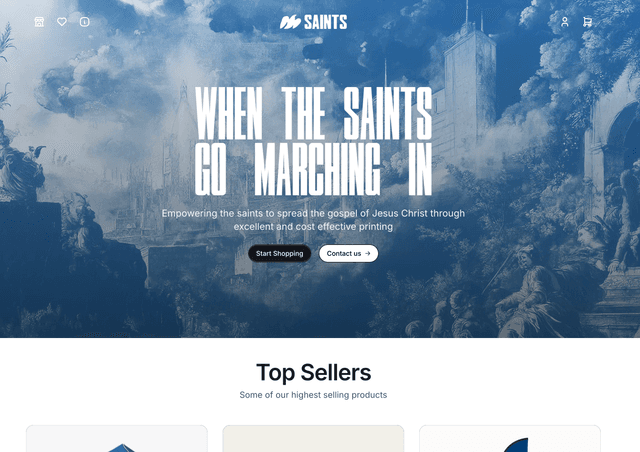This screenshot has height=452, width=640.
Task: Click the SAINTS wordmark in header
Action: (x=325, y=22)
